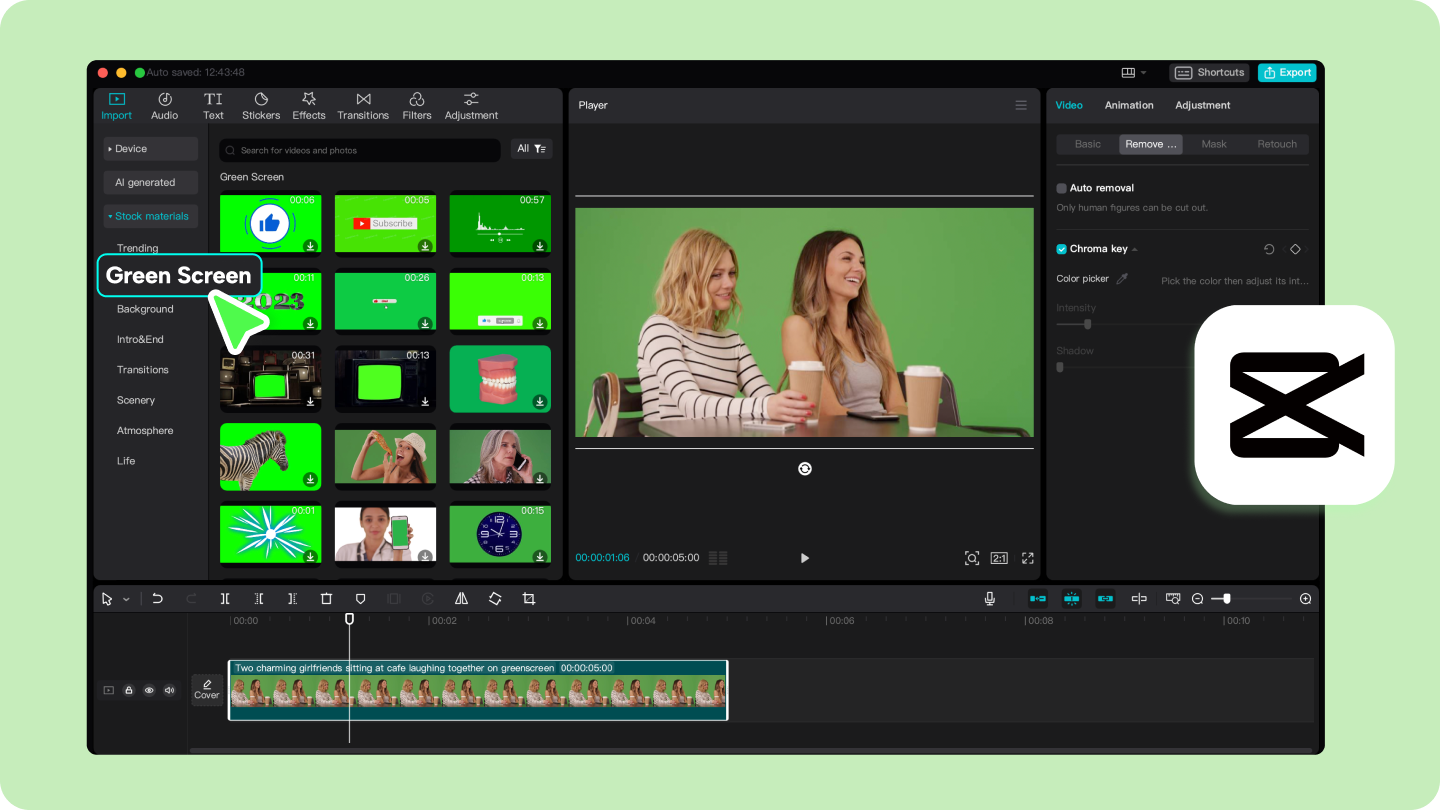Select the Crop tool in the timeline toolbar

(529, 598)
